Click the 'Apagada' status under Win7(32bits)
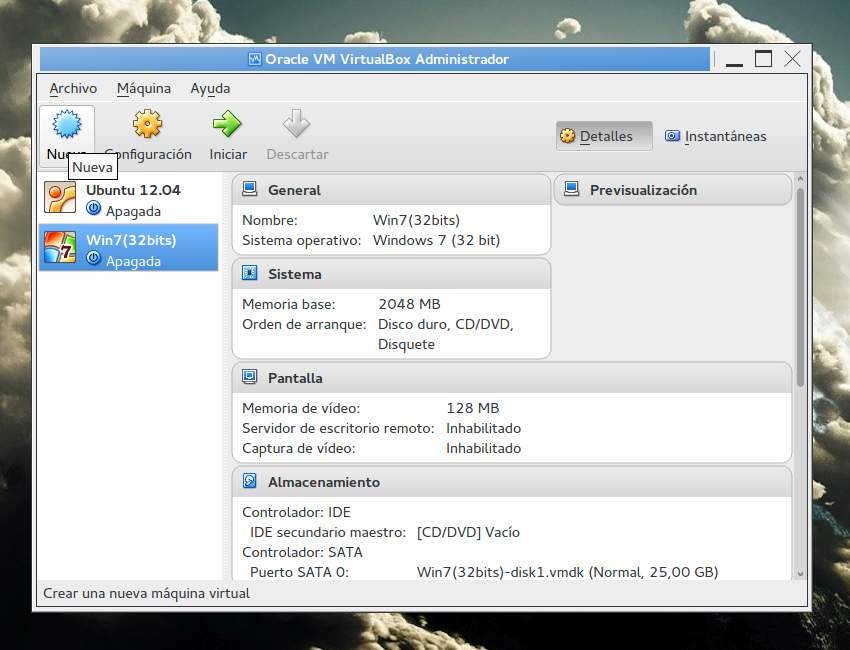 (133, 261)
